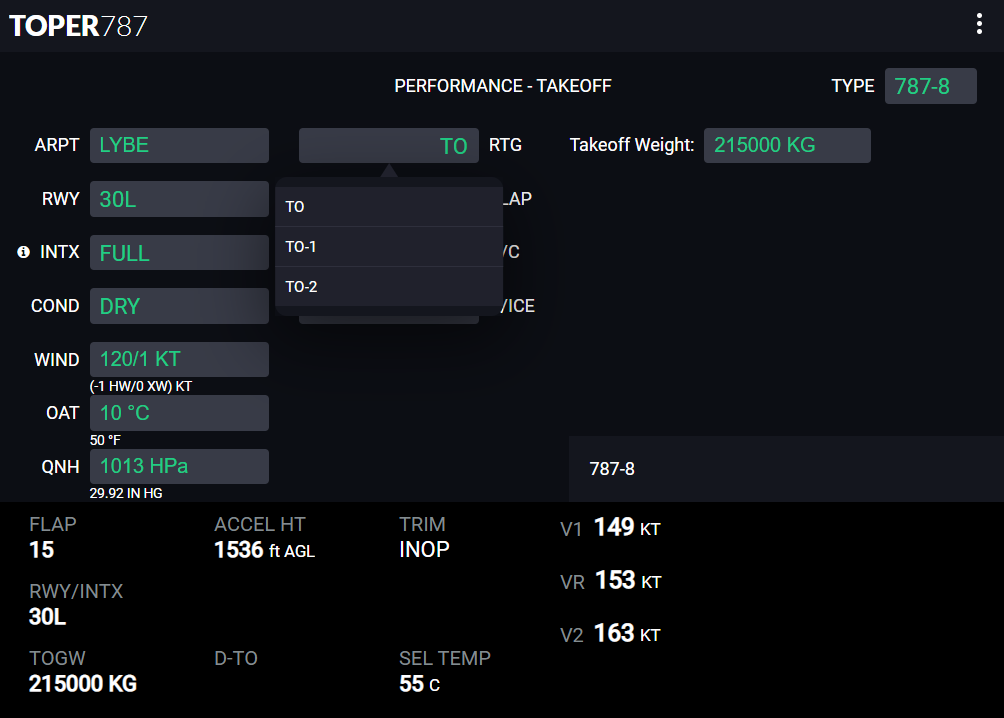Screen dimensions: 1004x718
Task: Click the TOPER787 logo
Action: [78, 26]
